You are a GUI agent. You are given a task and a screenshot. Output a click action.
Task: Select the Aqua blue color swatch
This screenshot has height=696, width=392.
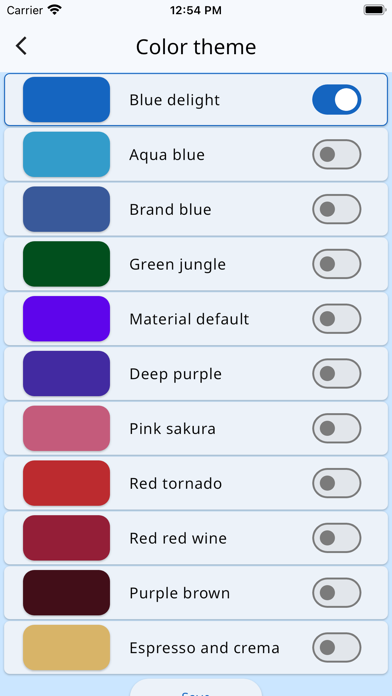click(x=67, y=154)
